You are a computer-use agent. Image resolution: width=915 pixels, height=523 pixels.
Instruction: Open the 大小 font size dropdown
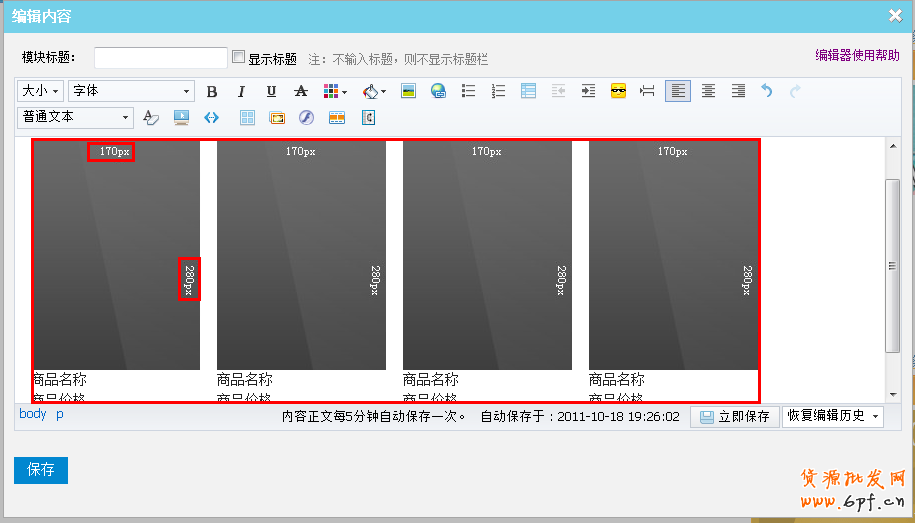(x=41, y=91)
